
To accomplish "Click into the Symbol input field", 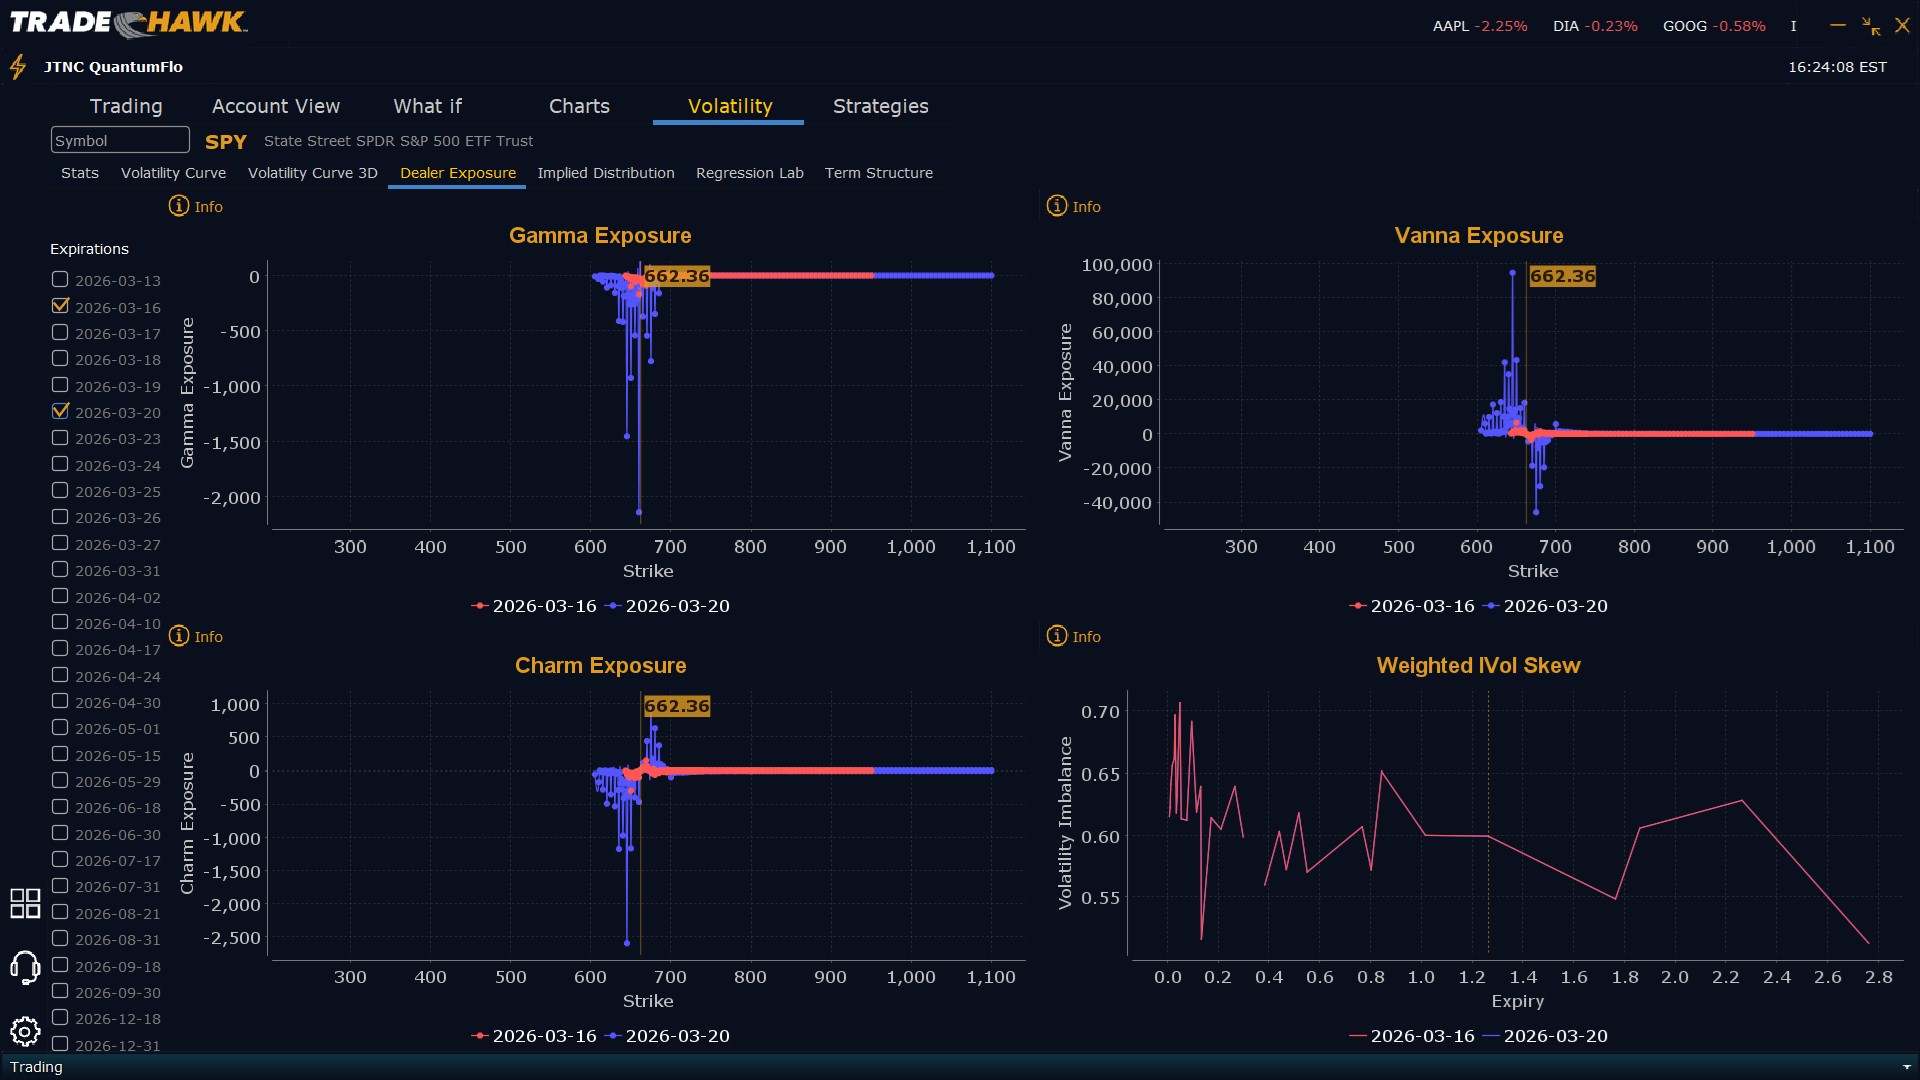I will click(x=120, y=141).
